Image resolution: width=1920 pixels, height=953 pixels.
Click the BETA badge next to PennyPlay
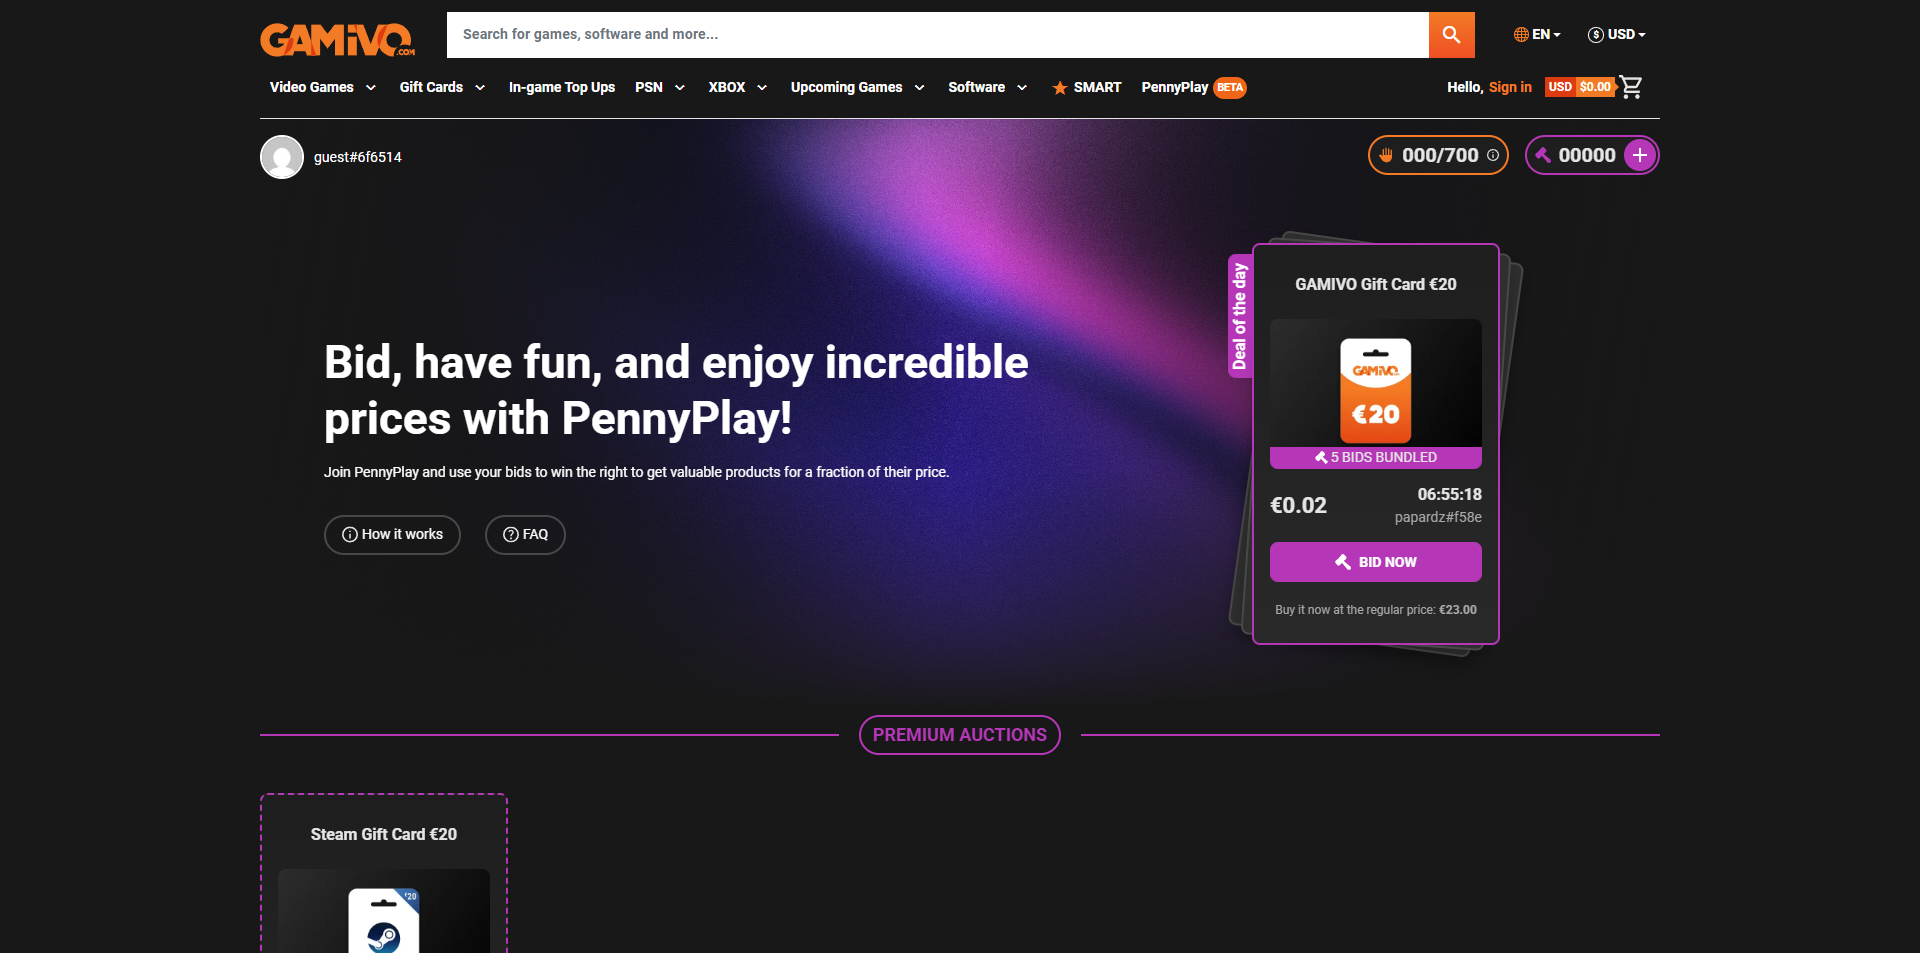pos(1230,87)
